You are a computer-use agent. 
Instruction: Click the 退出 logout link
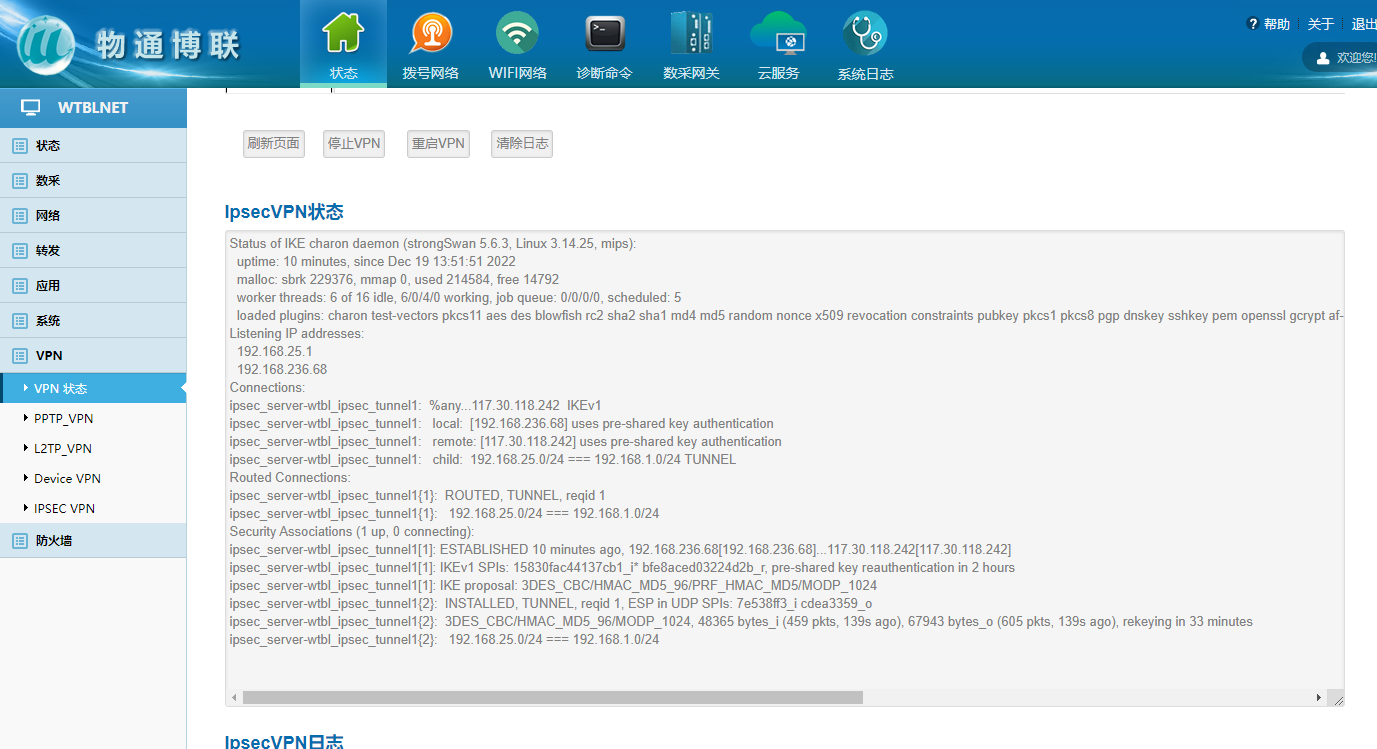1363,24
